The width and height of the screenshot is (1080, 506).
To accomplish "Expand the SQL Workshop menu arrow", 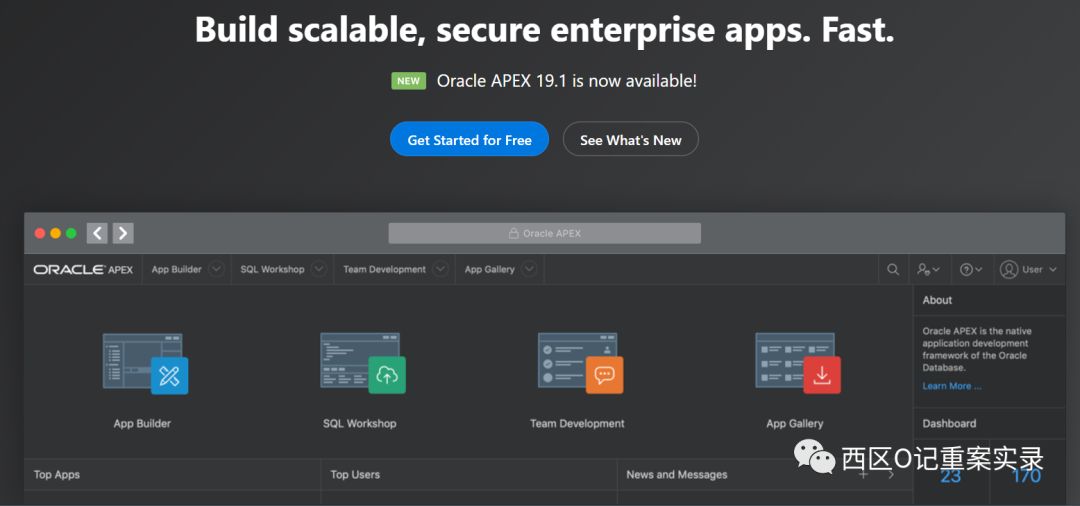I will pos(319,269).
